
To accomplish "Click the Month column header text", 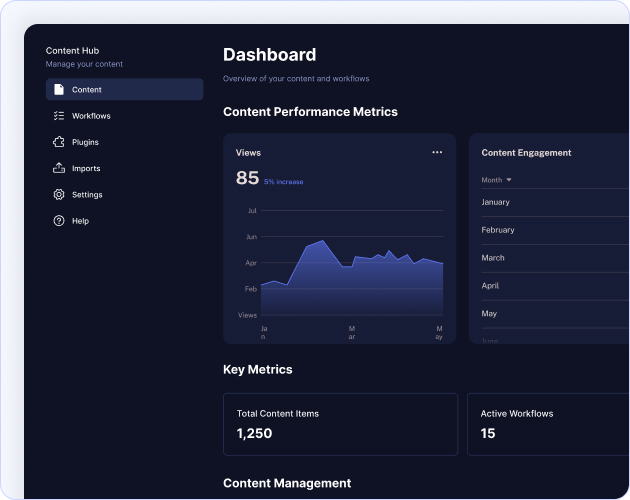I will click(491, 180).
